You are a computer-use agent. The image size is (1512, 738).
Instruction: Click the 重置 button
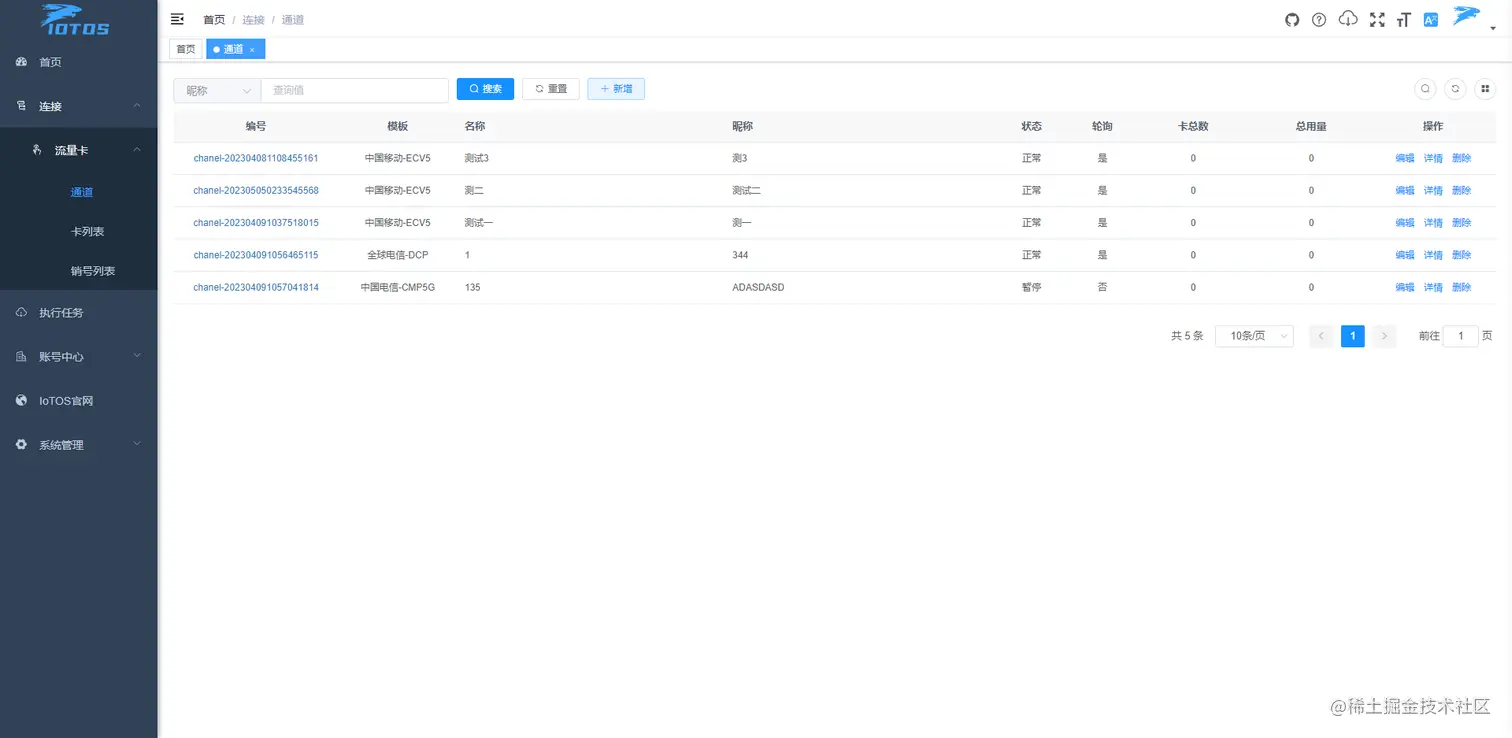[x=551, y=89]
